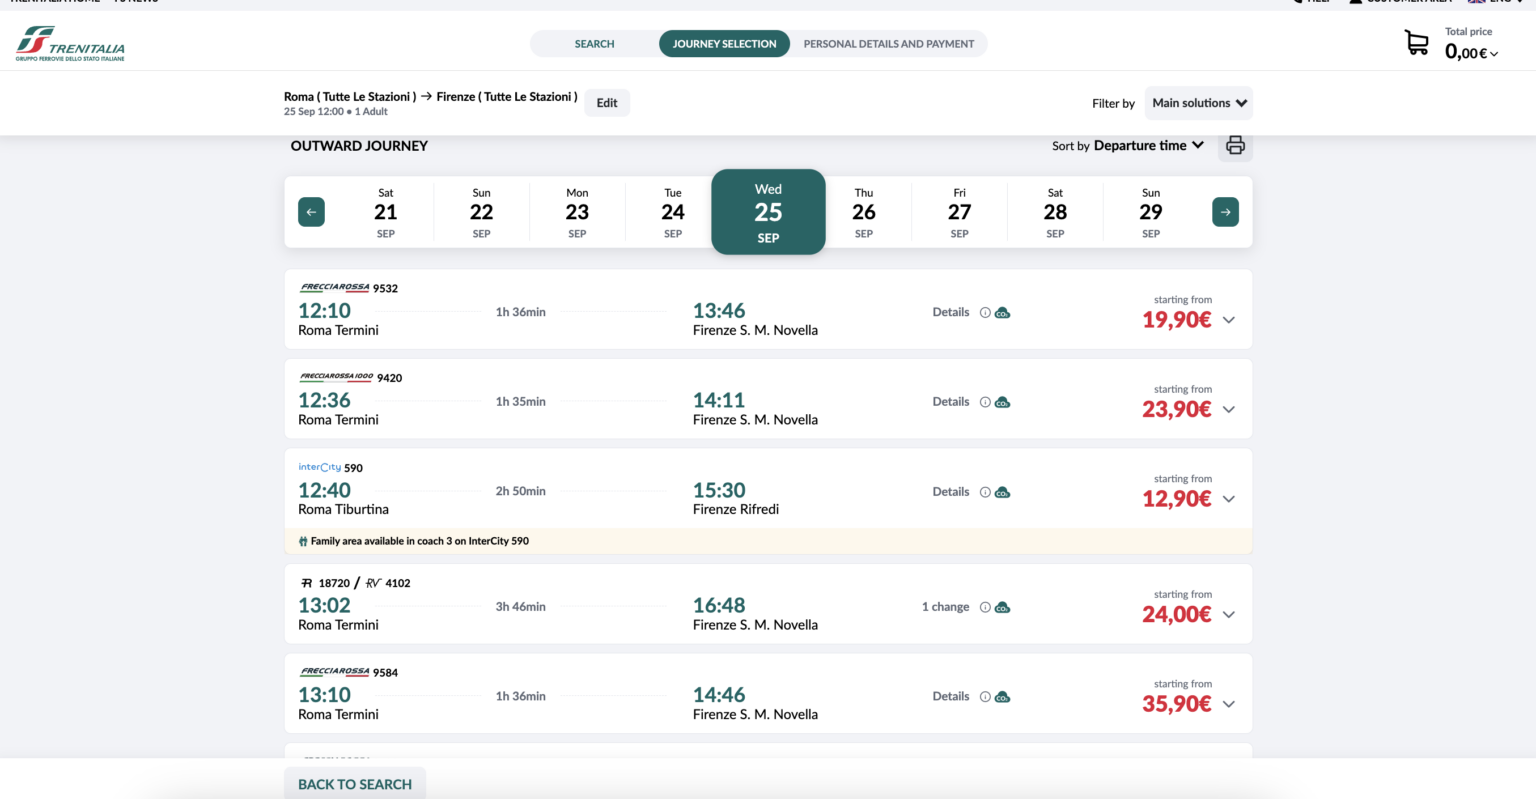
Task: Select Sat 21 Sep departure date
Action: 385,211
